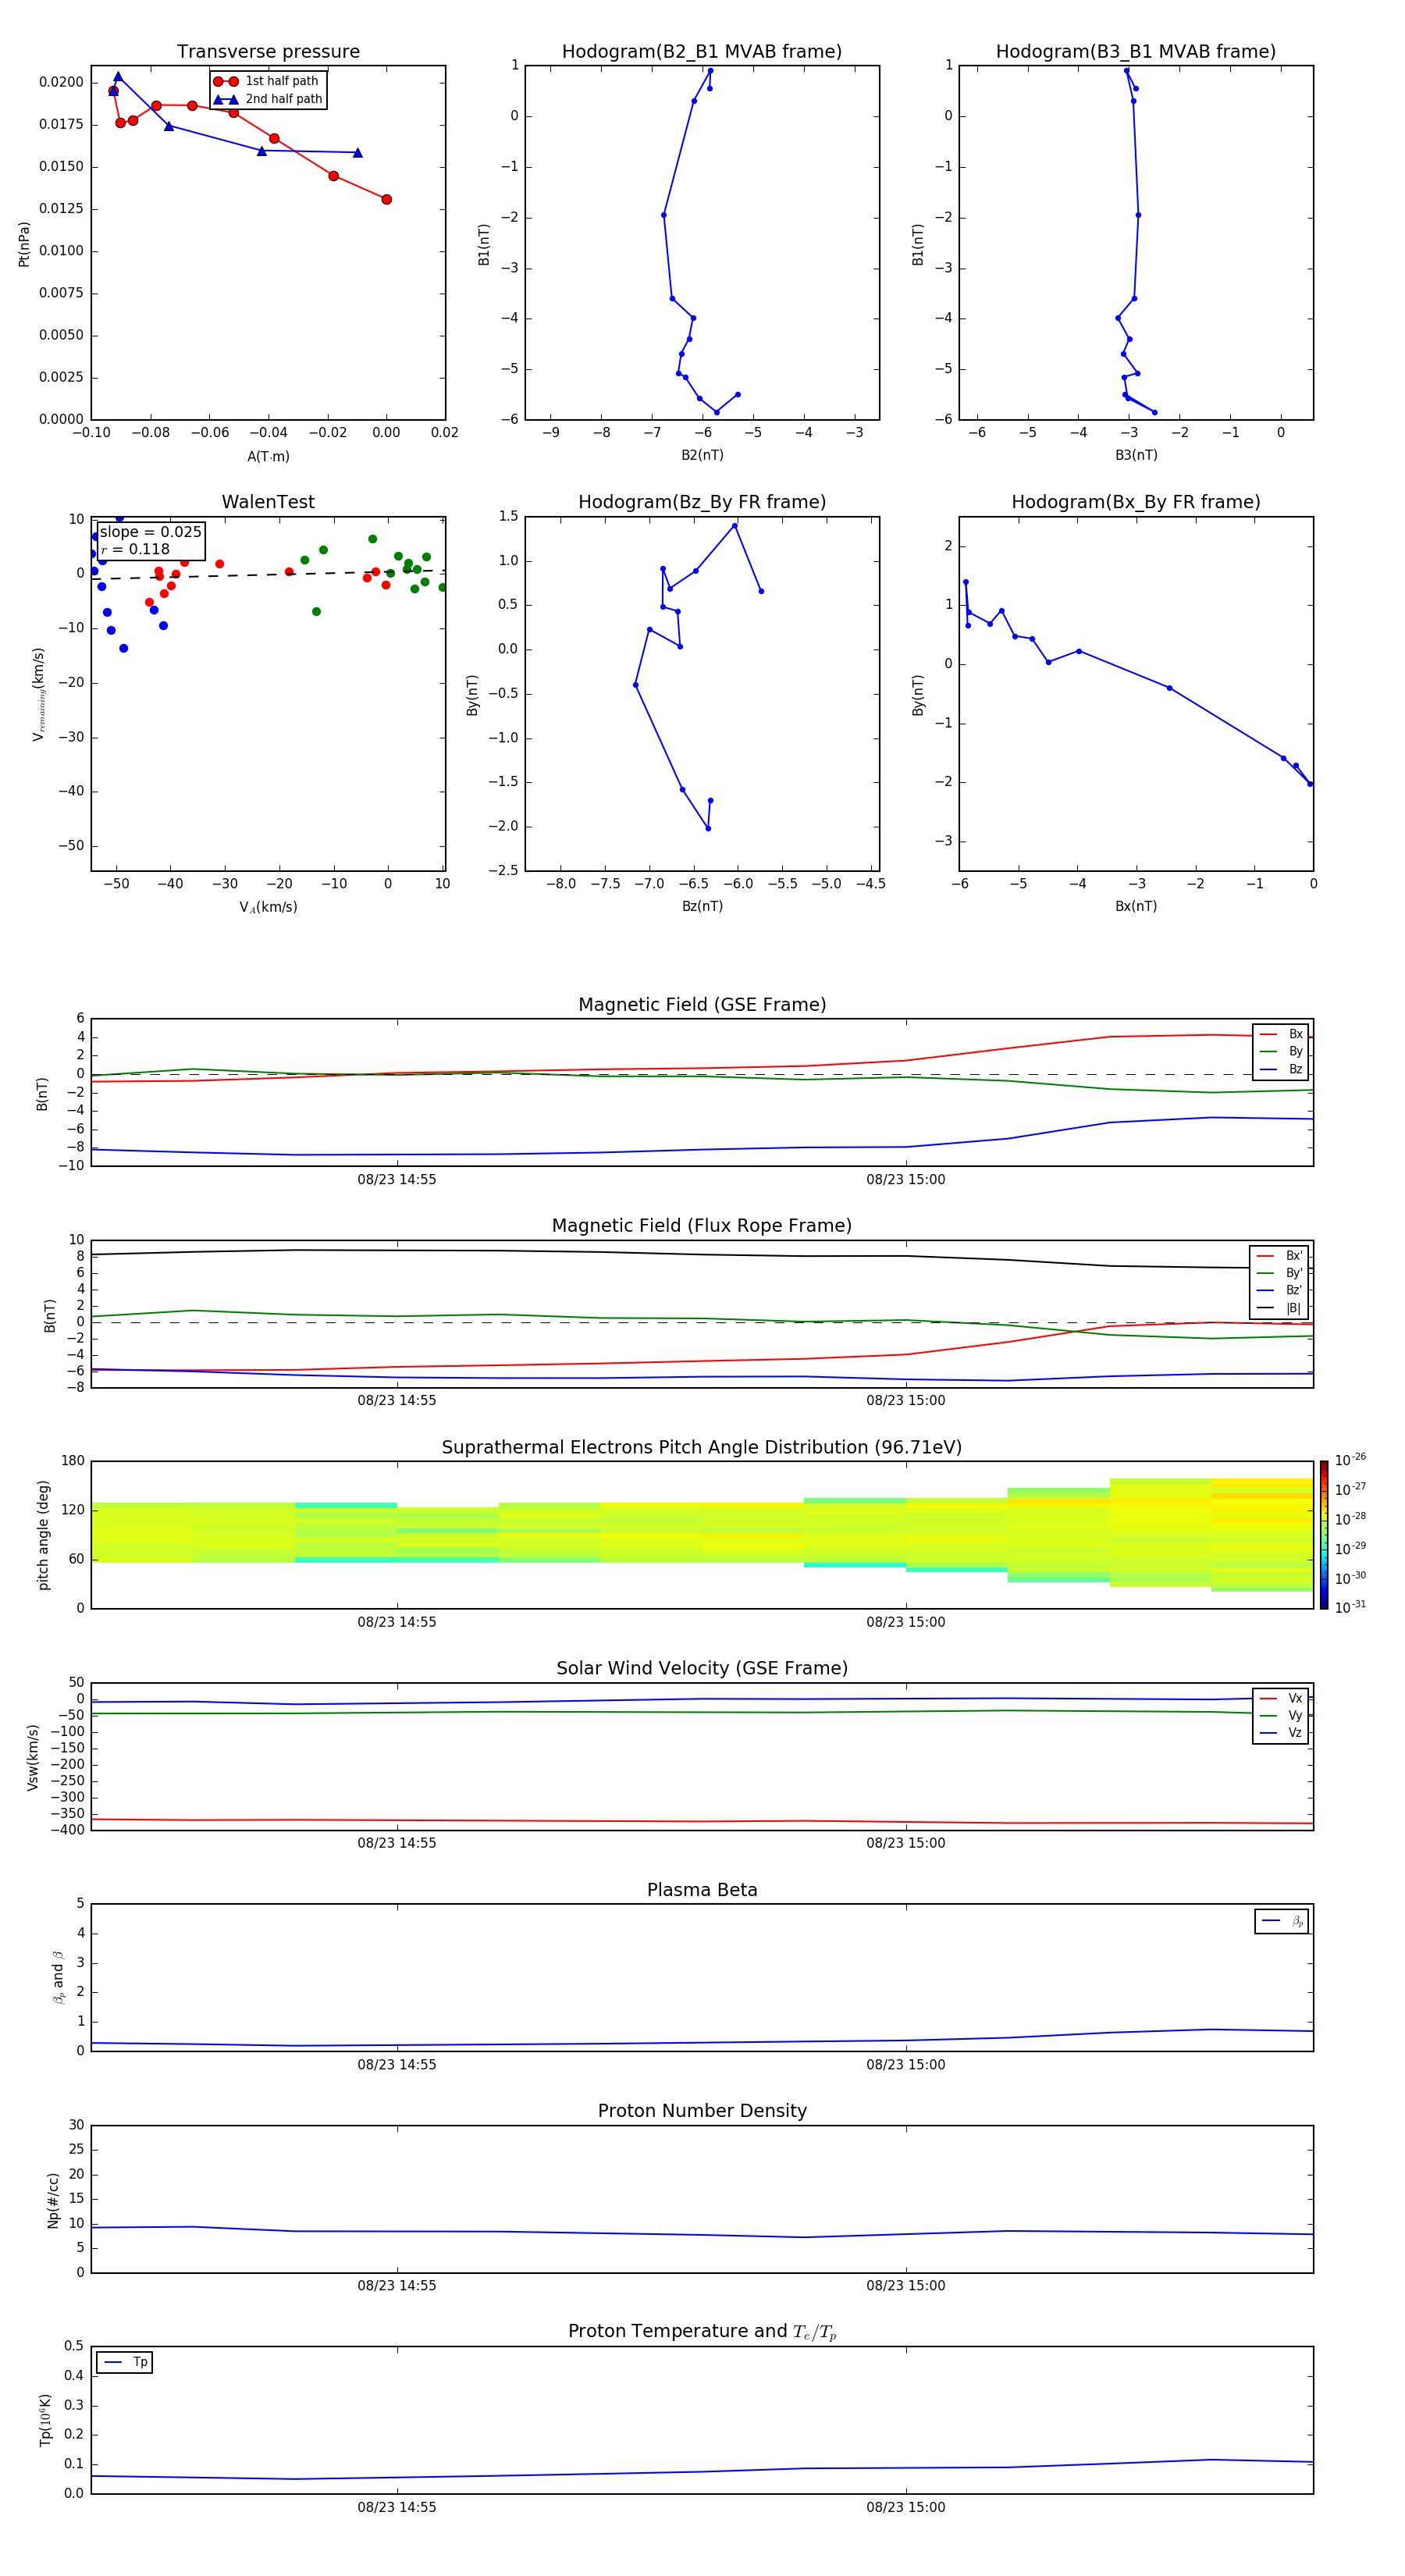Click the 'Transverse pressure' plot title
Viewport: 1405px width, 2576px height.
268,52
